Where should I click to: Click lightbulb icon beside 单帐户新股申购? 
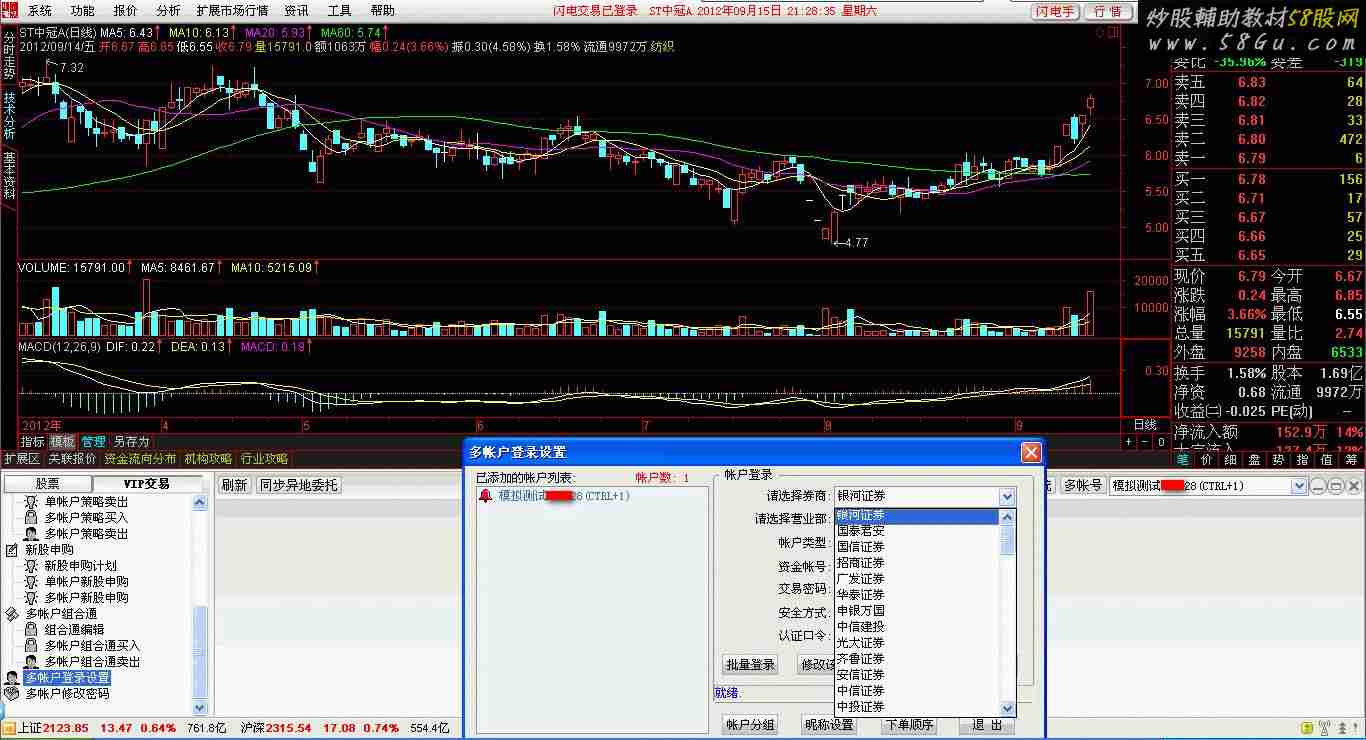[x=30, y=581]
